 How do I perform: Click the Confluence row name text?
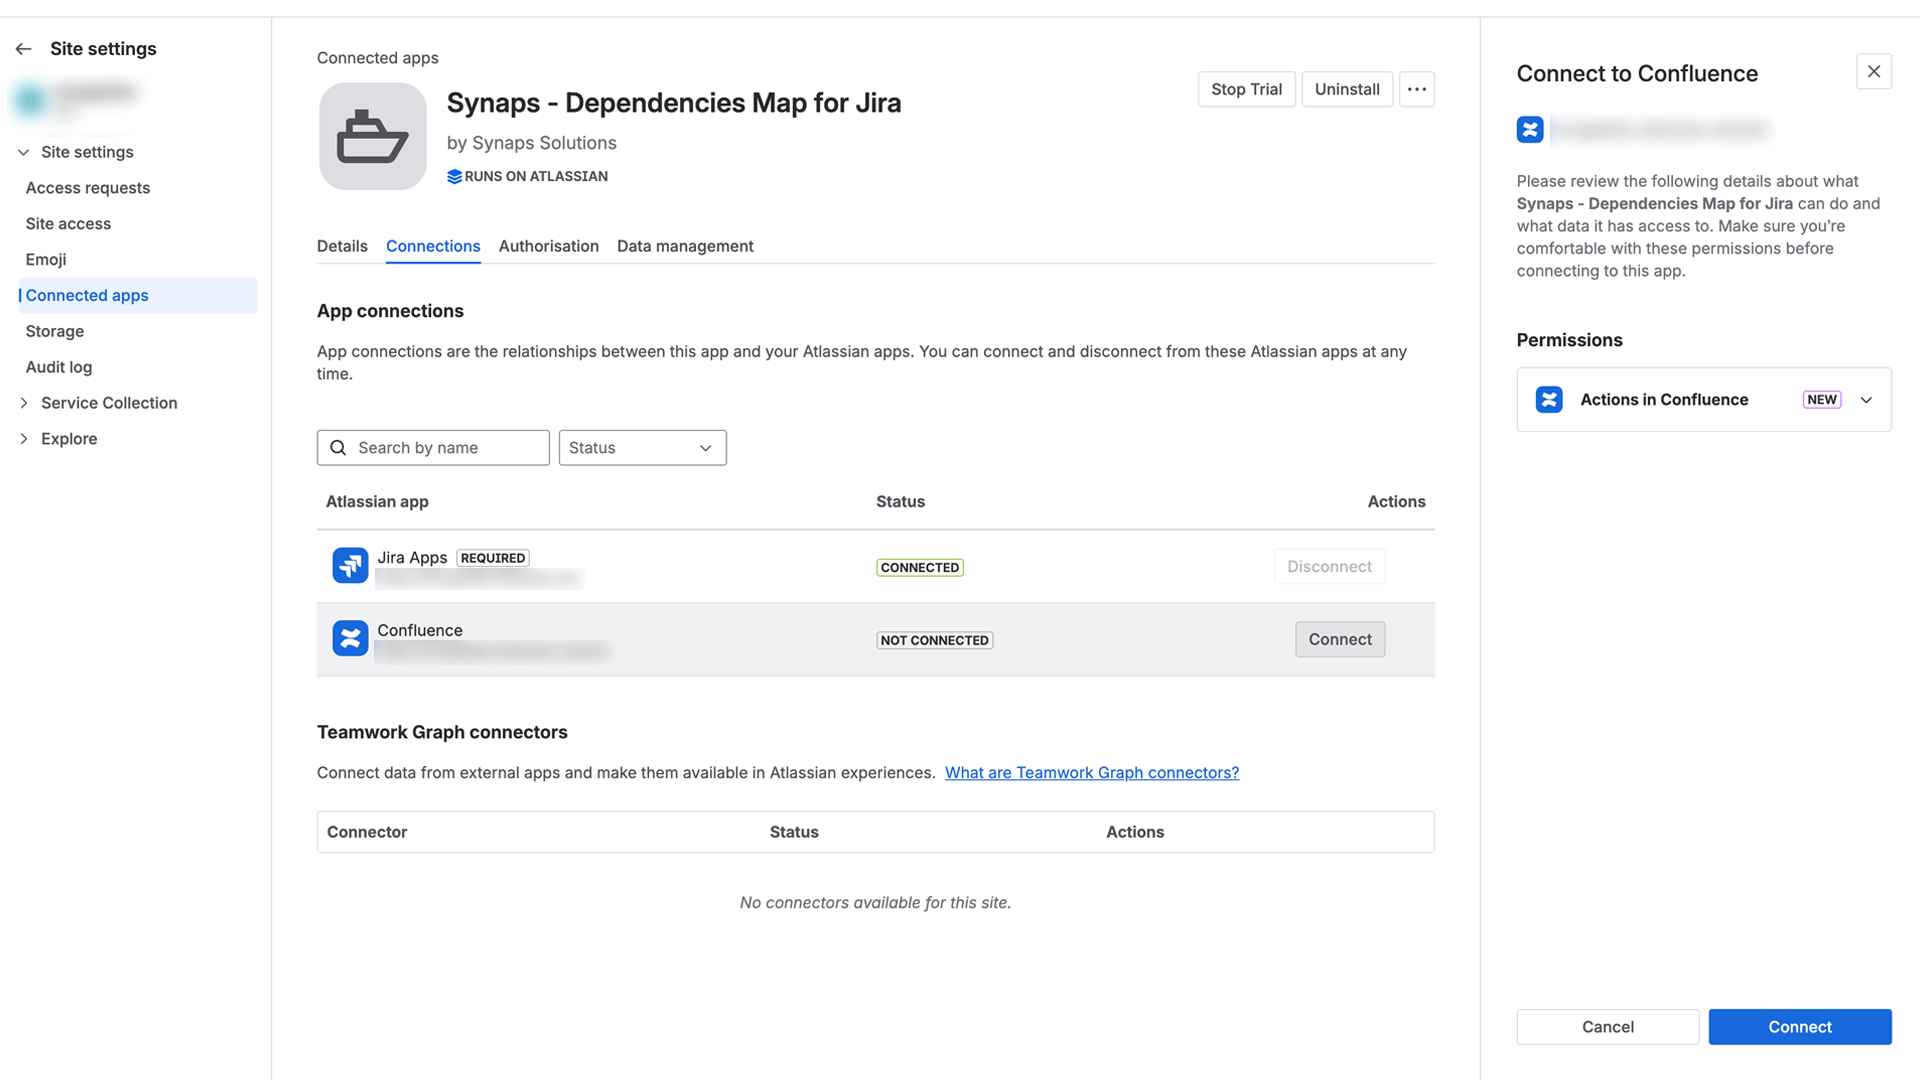[420, 630]
